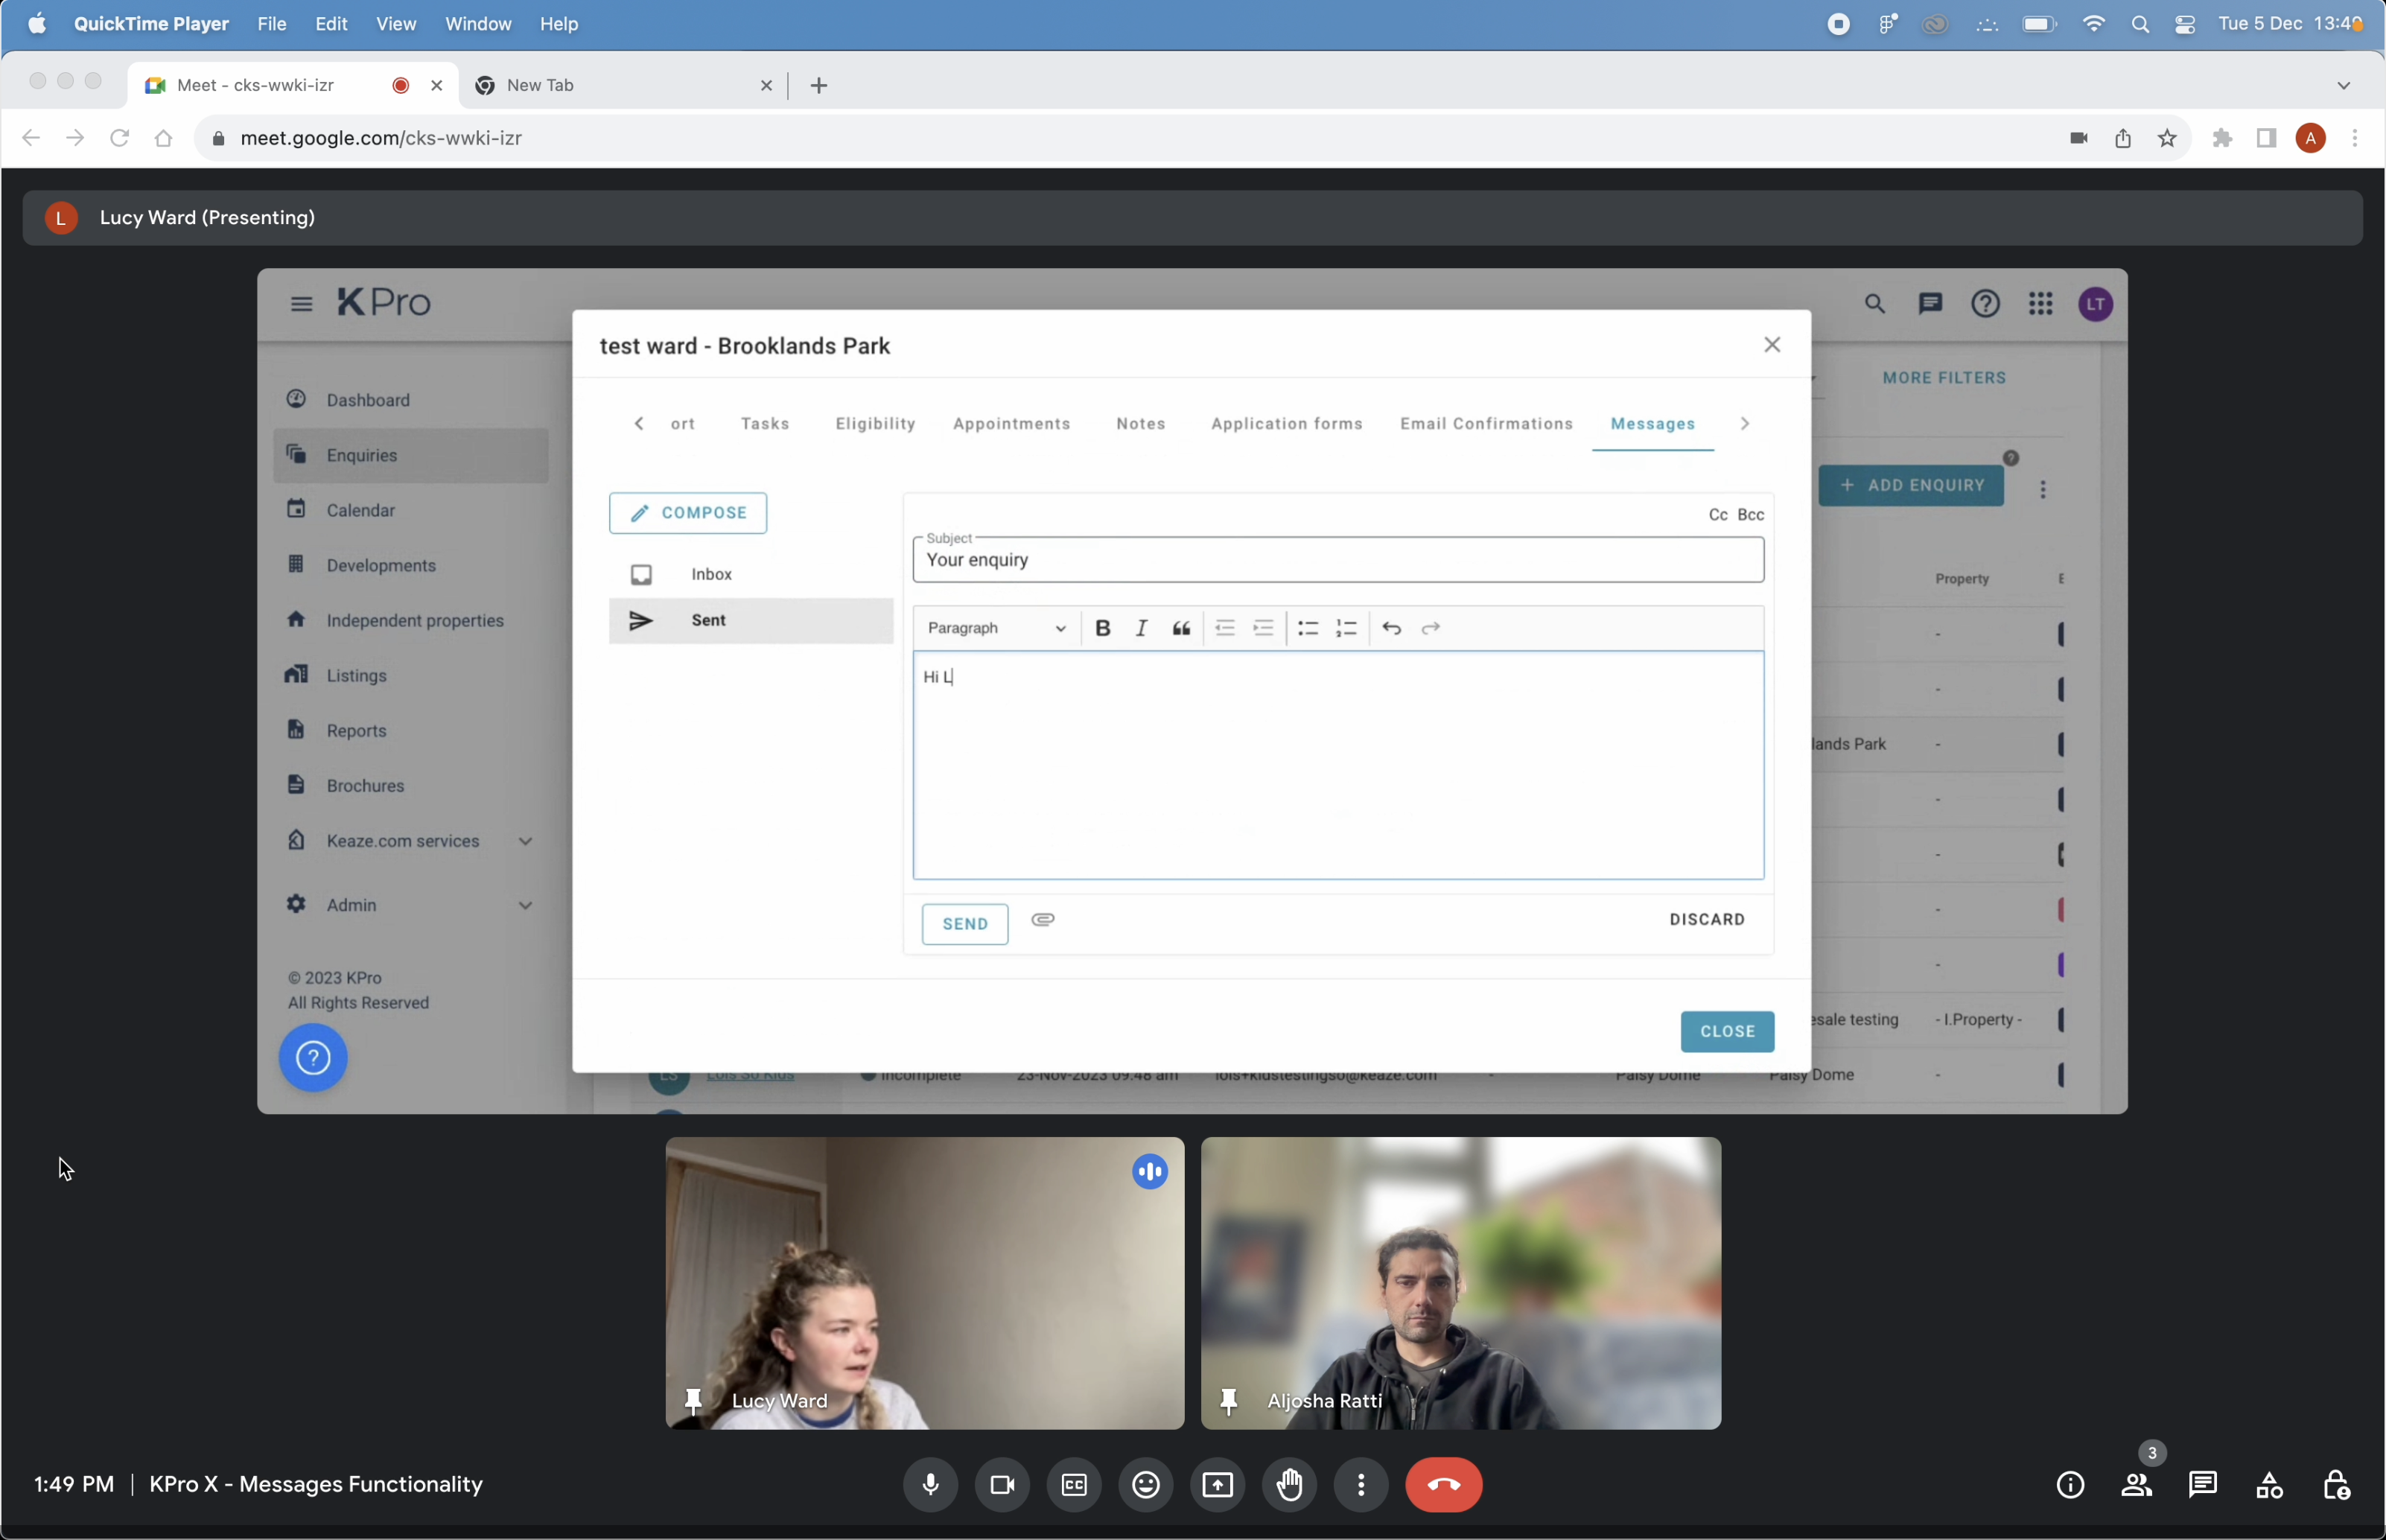Open the Inbox folder
This screenshot has height=1540, width=2386.
point(711,574)
